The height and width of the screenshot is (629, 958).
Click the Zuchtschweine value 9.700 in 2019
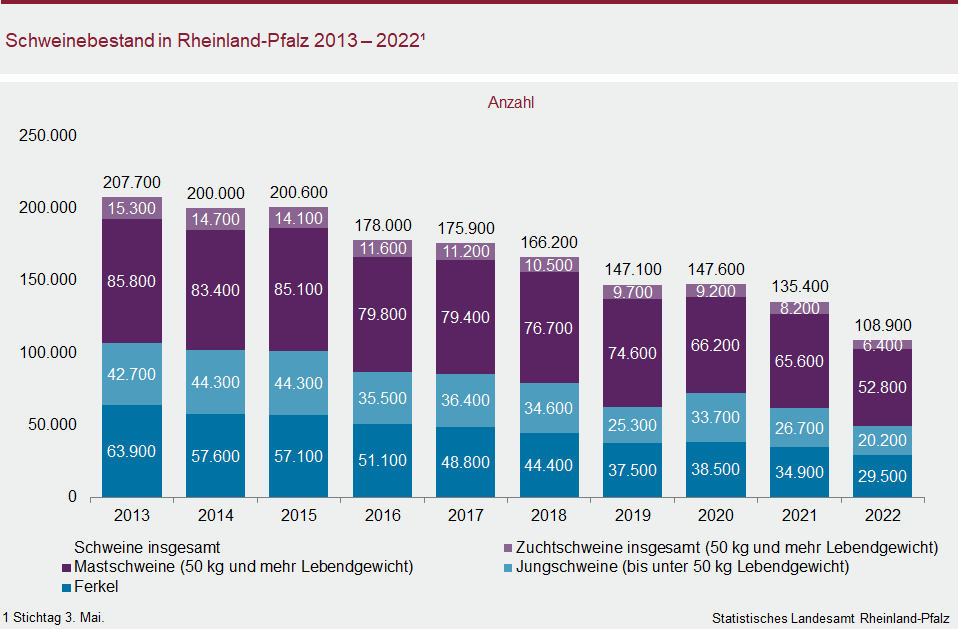click(x=633, y=293)
